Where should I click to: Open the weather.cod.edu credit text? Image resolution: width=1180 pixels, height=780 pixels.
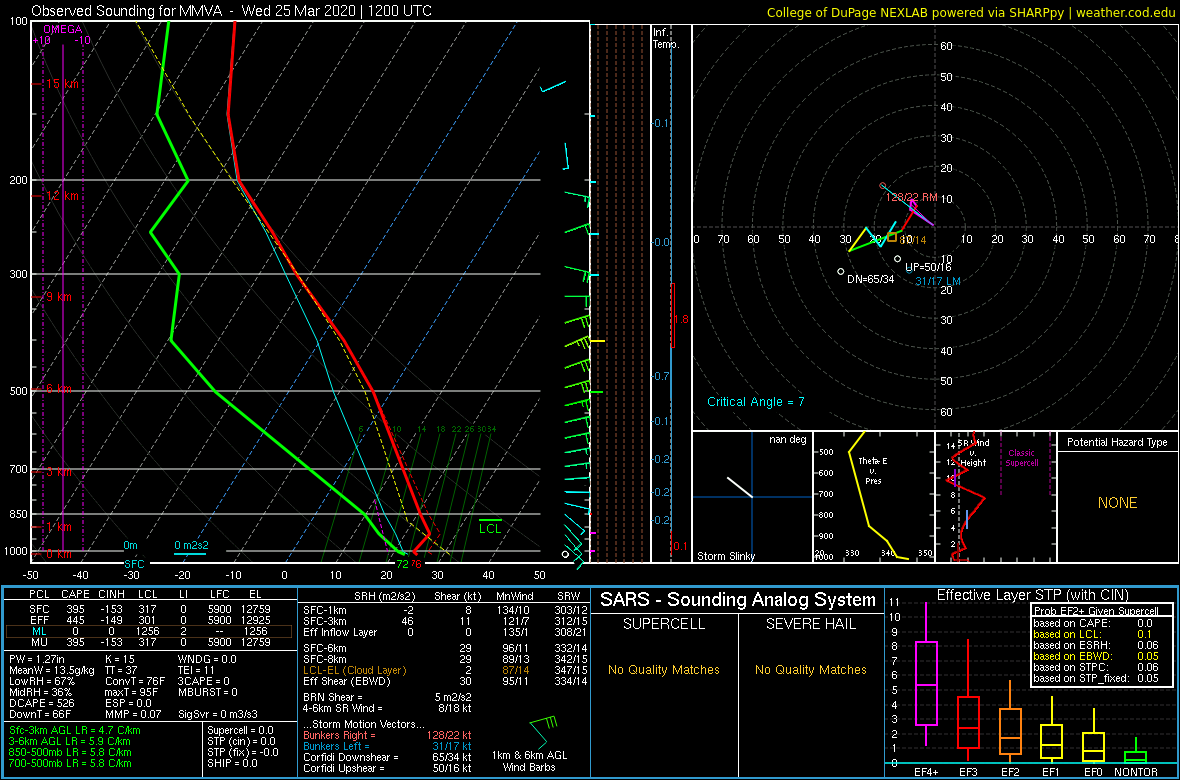click(x=971, y=11)
